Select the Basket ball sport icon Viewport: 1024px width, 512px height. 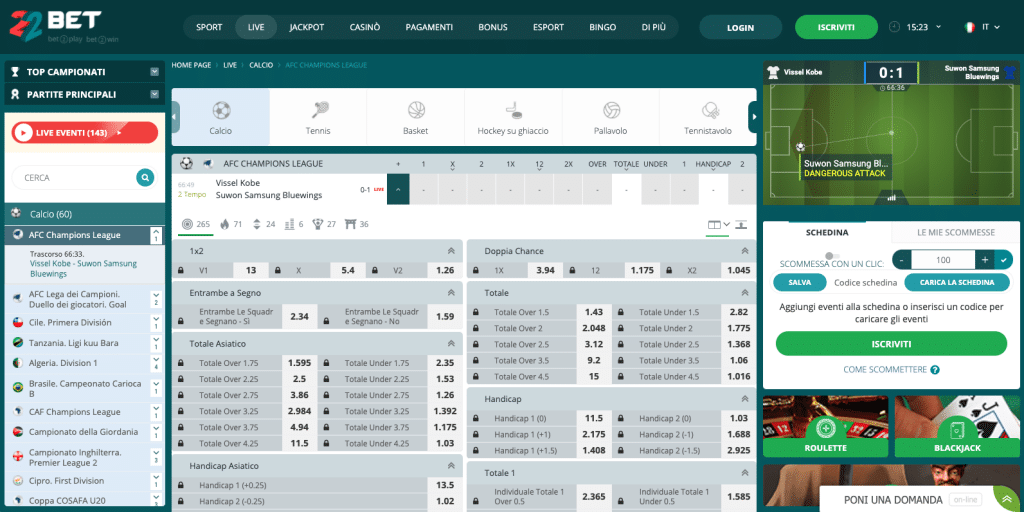416,110
